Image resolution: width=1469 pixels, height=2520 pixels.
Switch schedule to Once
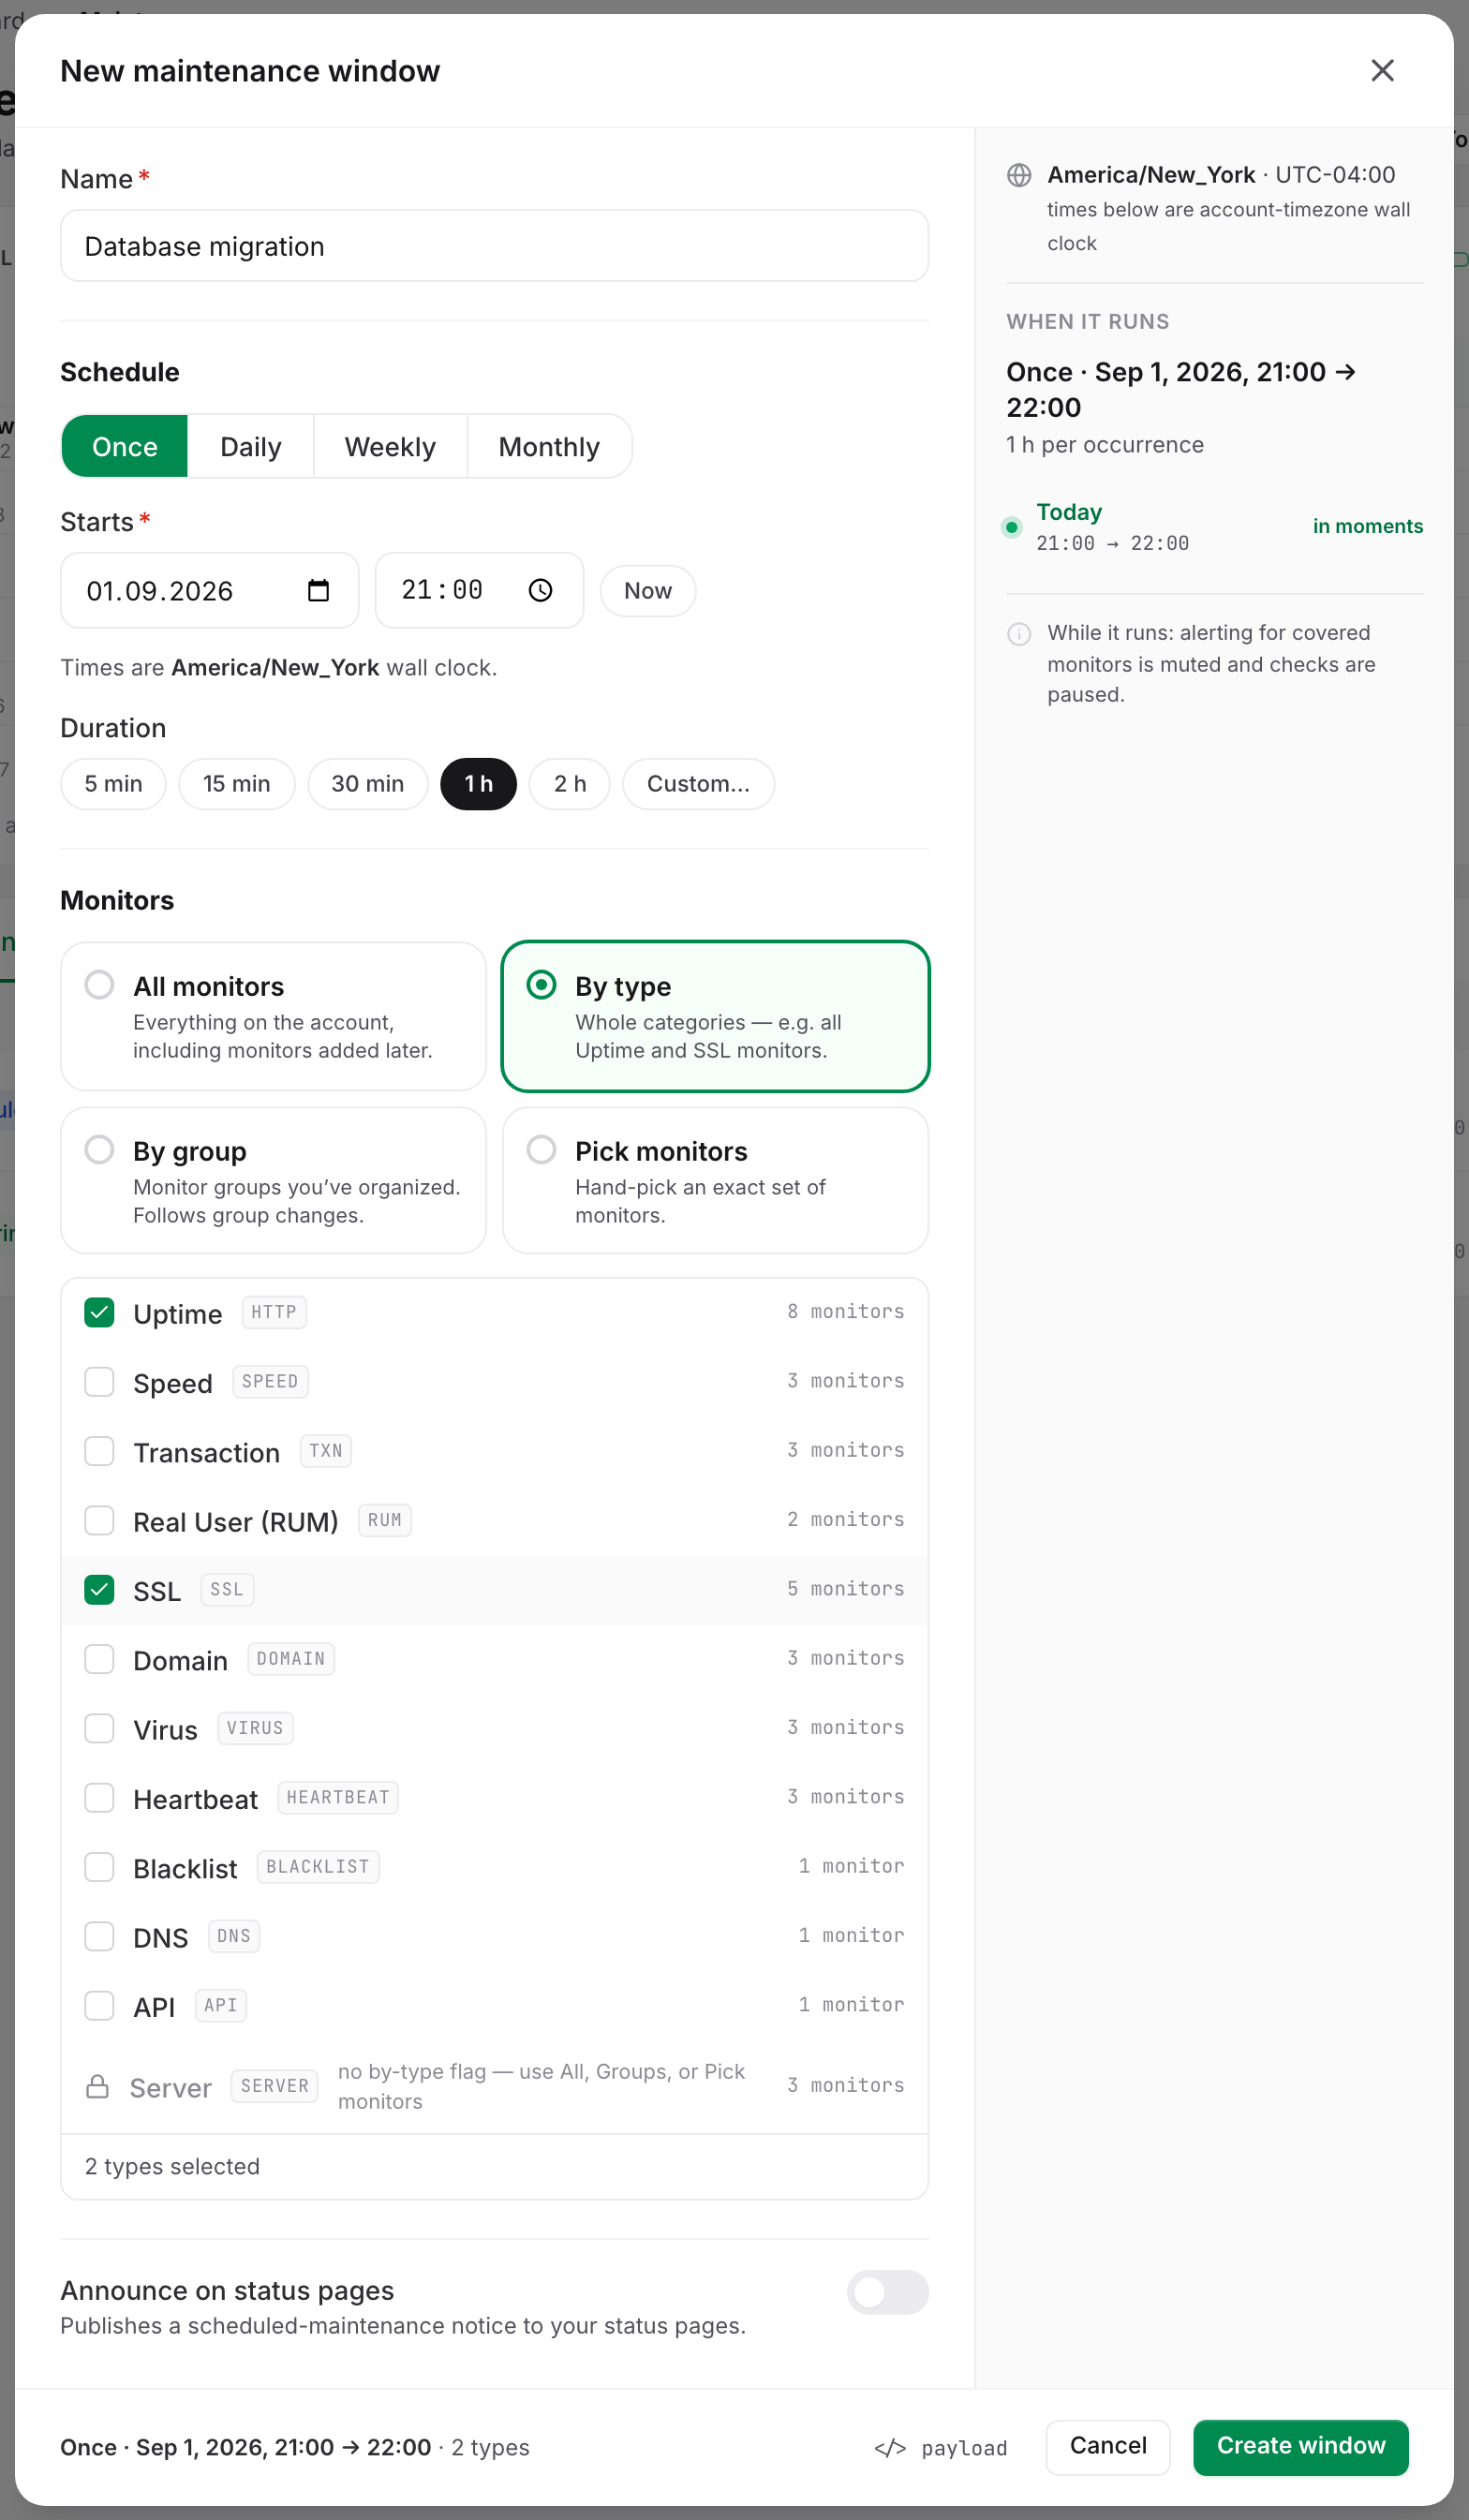click(125, 446)
